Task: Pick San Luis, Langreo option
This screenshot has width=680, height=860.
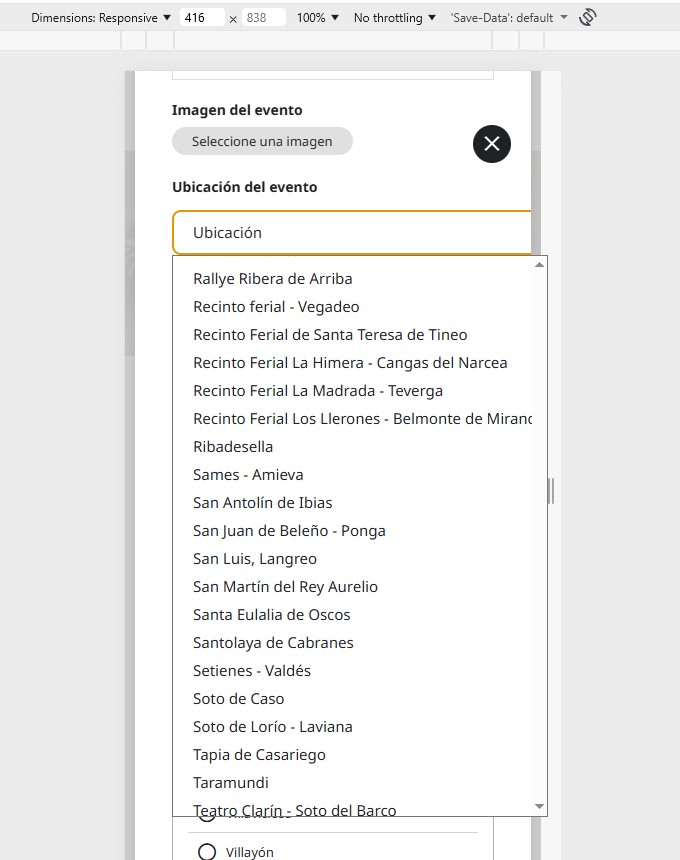Action: 255,559
